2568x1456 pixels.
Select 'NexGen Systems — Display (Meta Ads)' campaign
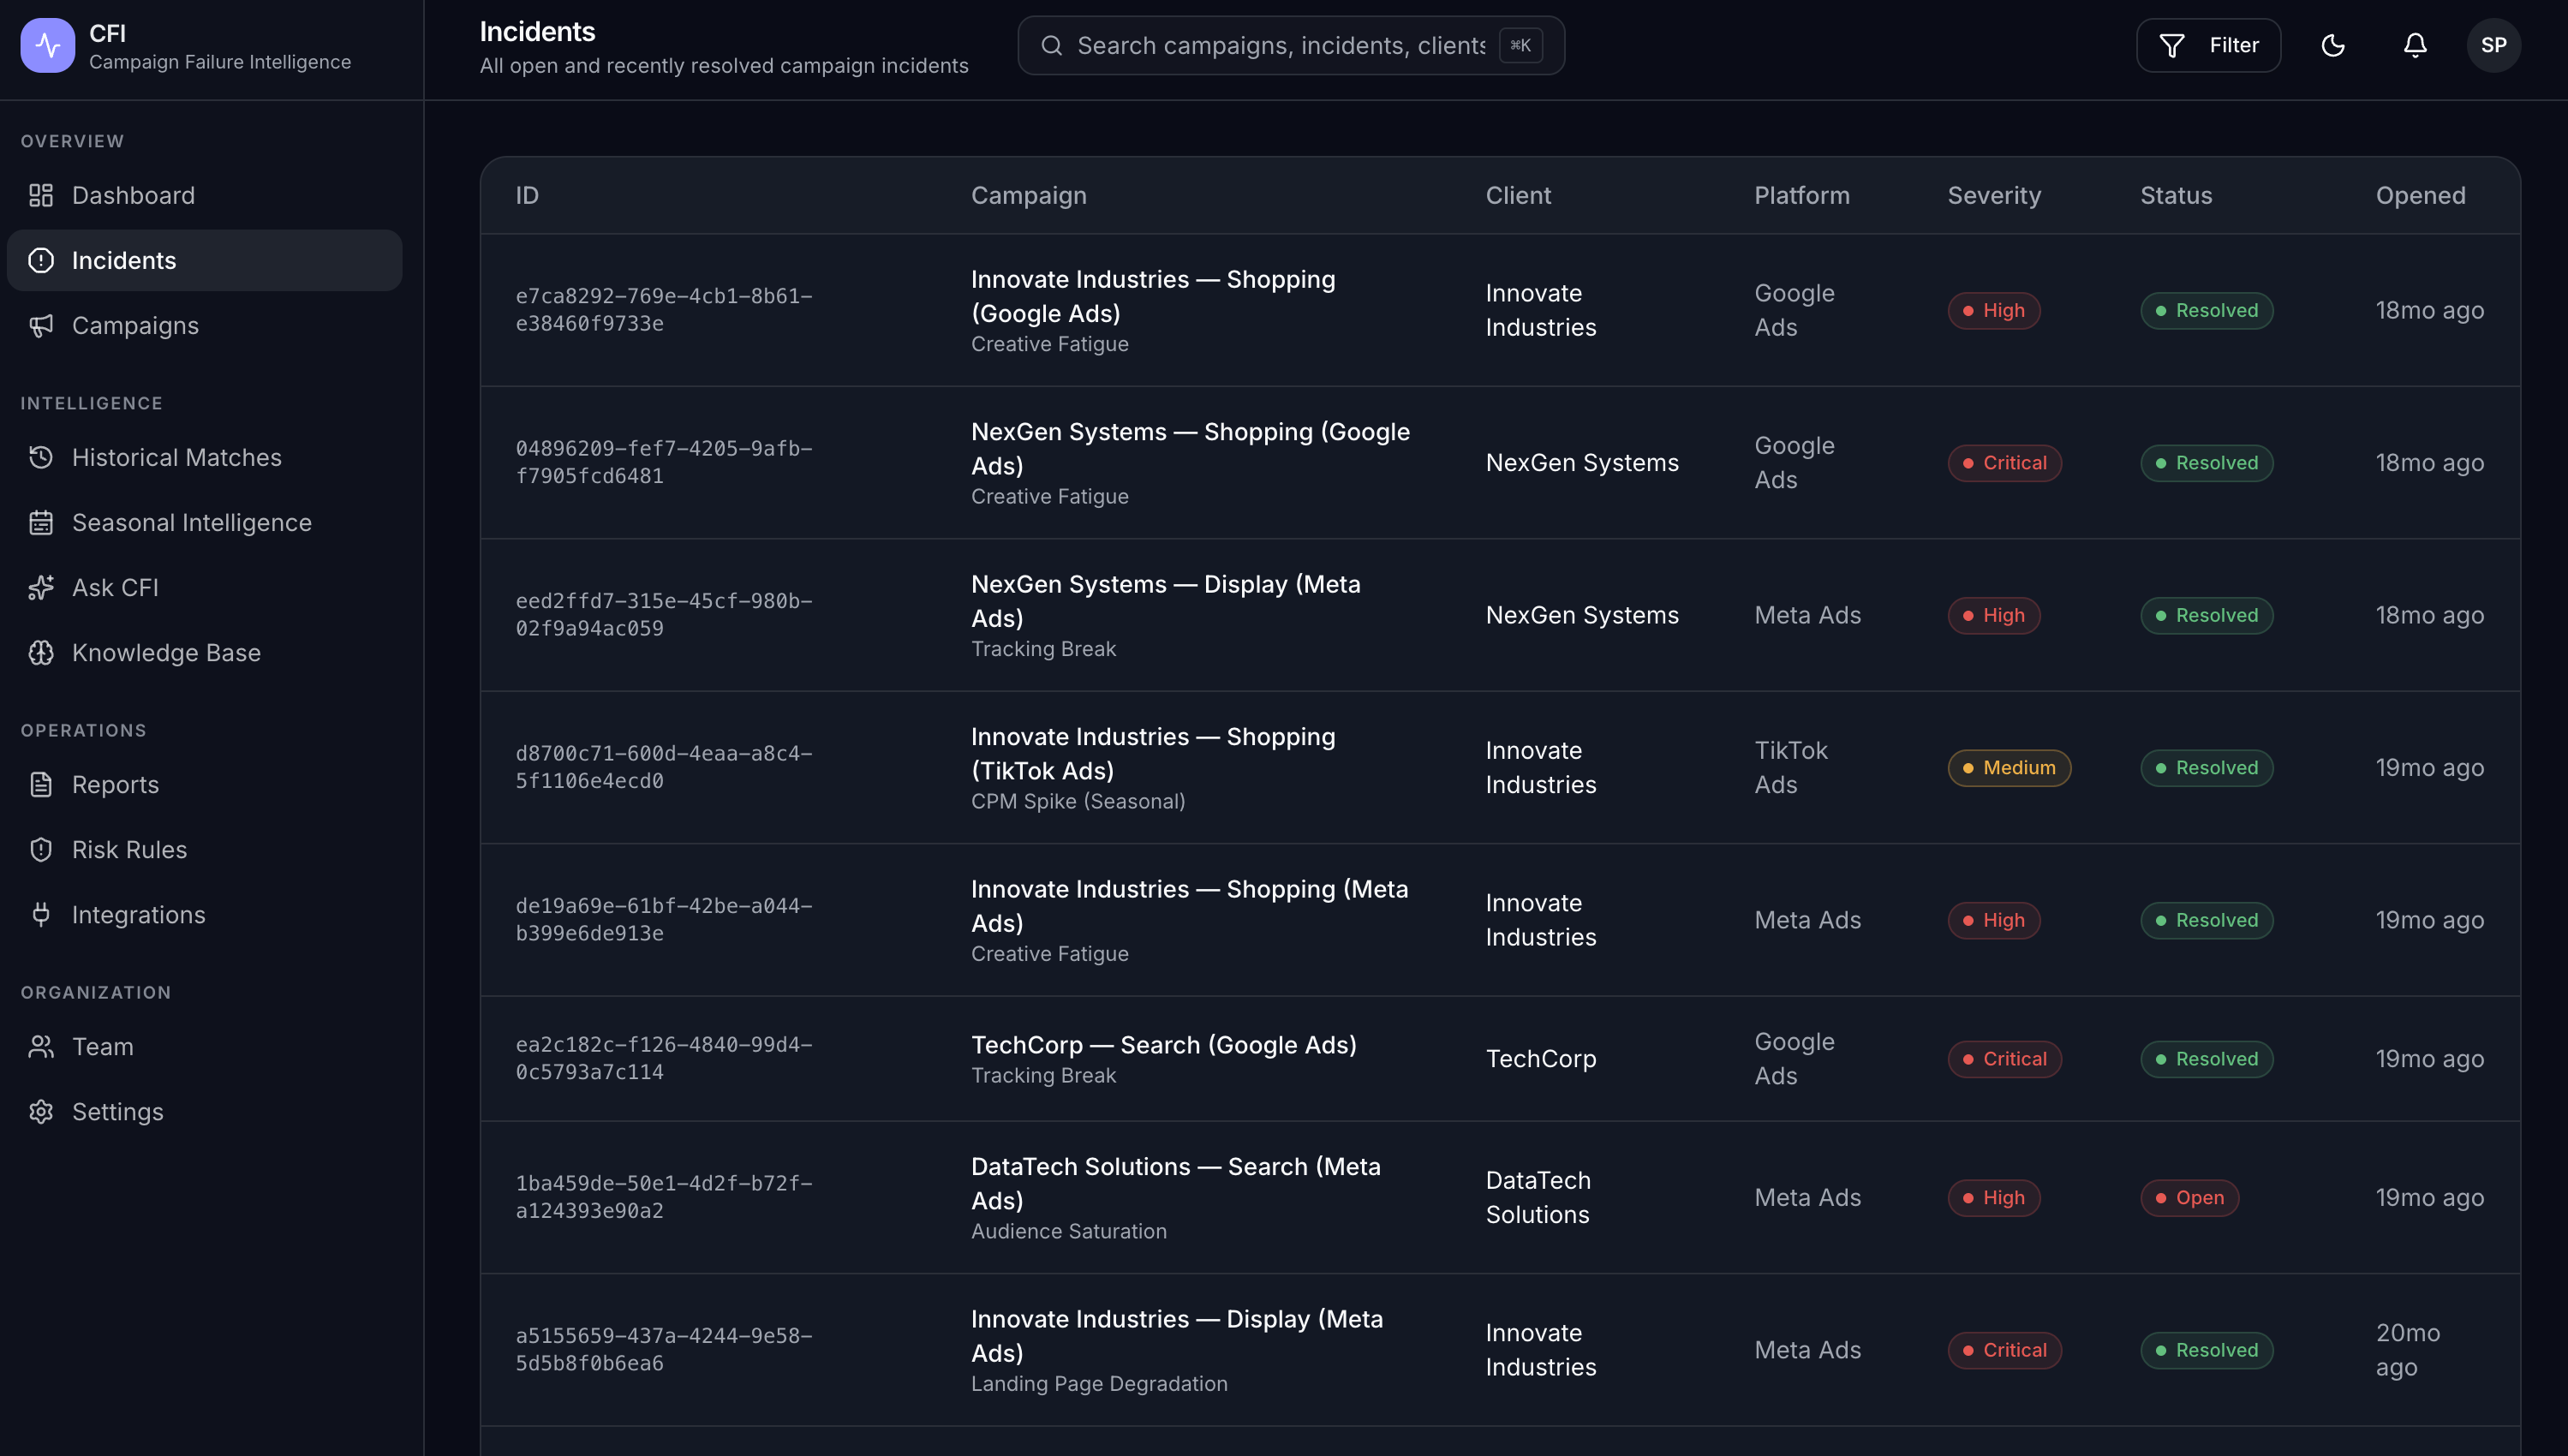tap(1165, 601)
